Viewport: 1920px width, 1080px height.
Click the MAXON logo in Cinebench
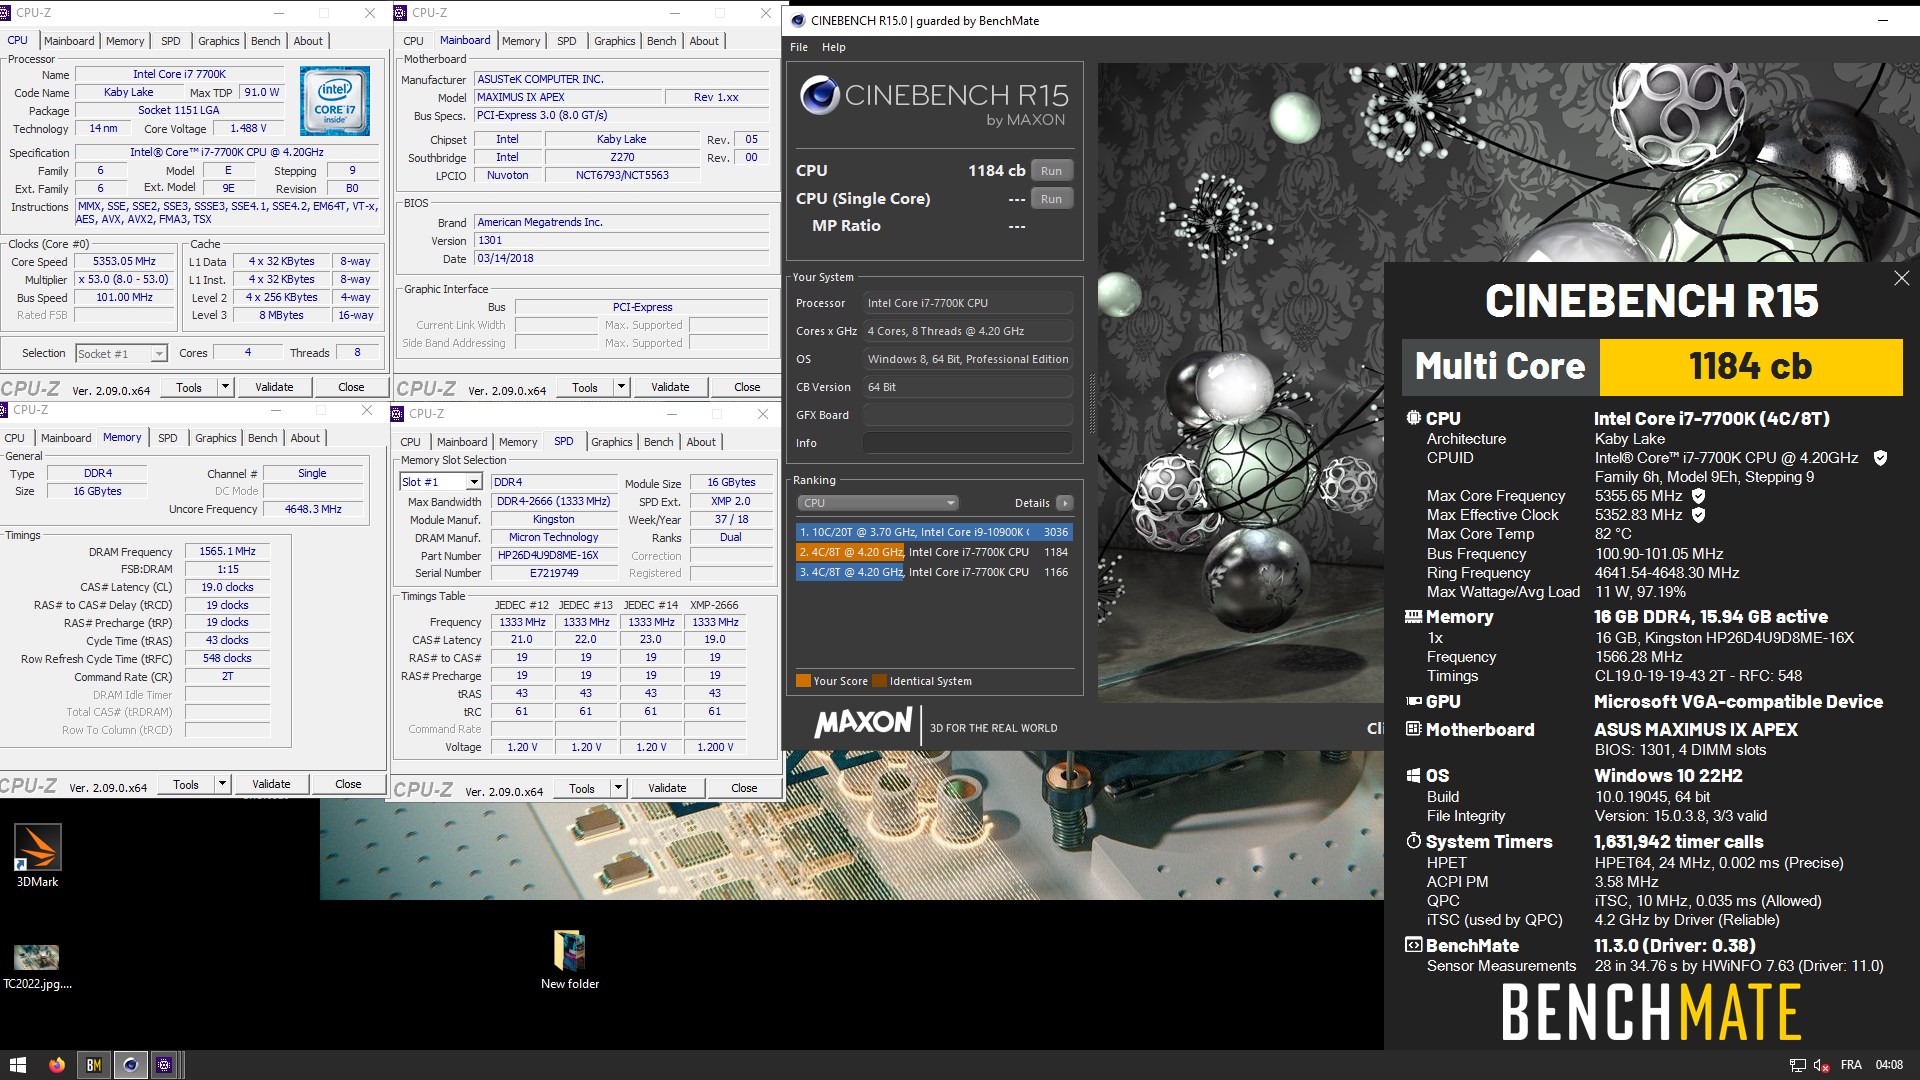pyautogui.click(x=863, y=723)
